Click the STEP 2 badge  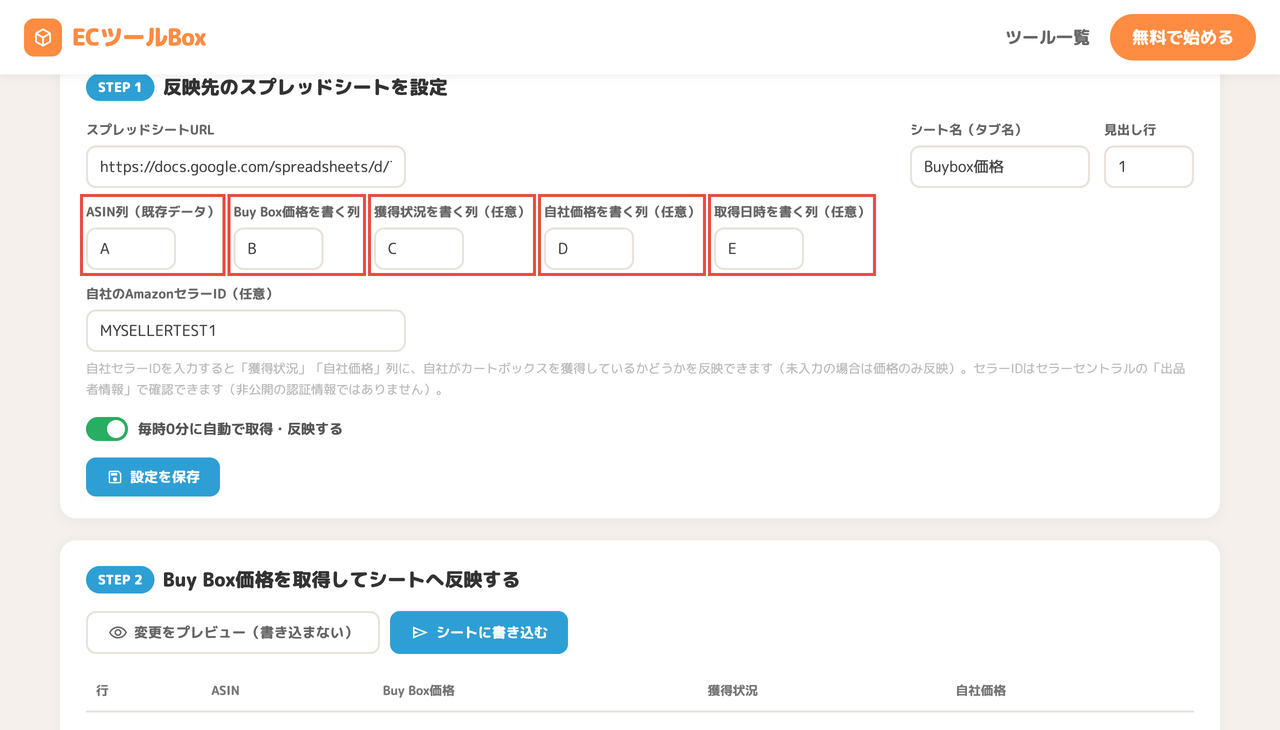pos(120,580)
